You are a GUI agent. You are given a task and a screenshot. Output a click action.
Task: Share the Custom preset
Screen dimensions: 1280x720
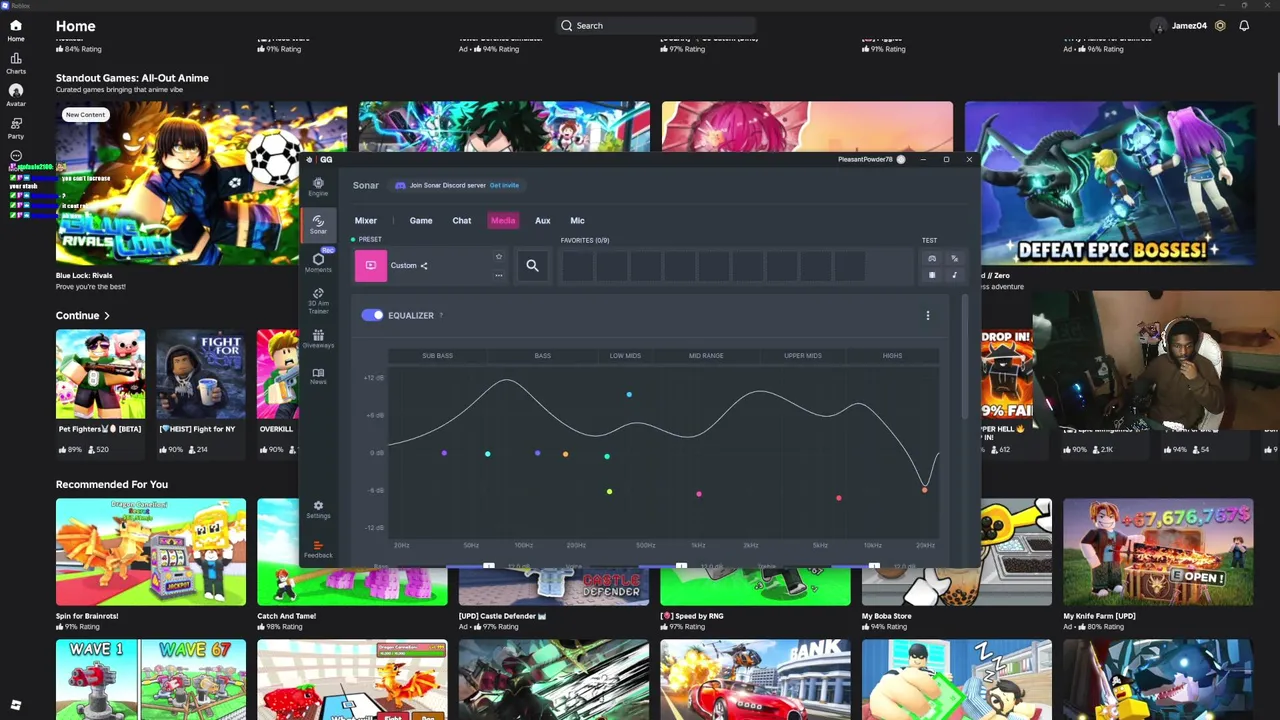[x=424, y=266]
